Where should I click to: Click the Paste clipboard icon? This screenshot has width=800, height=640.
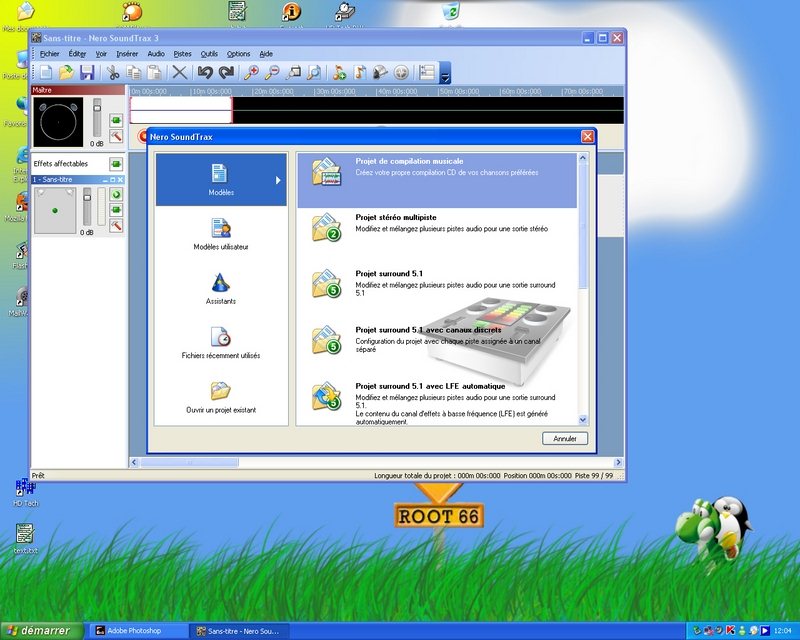[155, 73]
